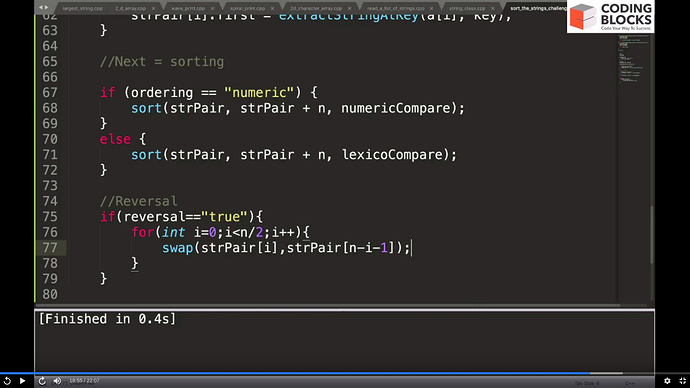Click the else keyword on line 70
This screenshot has width=690, height=388.
pyautogui.click(x=115, y=139)
